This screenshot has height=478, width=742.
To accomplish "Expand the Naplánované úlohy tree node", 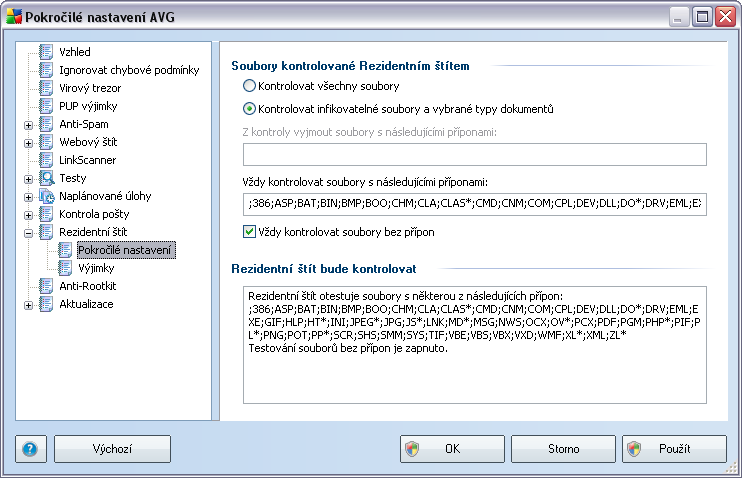I will (28, 197).
